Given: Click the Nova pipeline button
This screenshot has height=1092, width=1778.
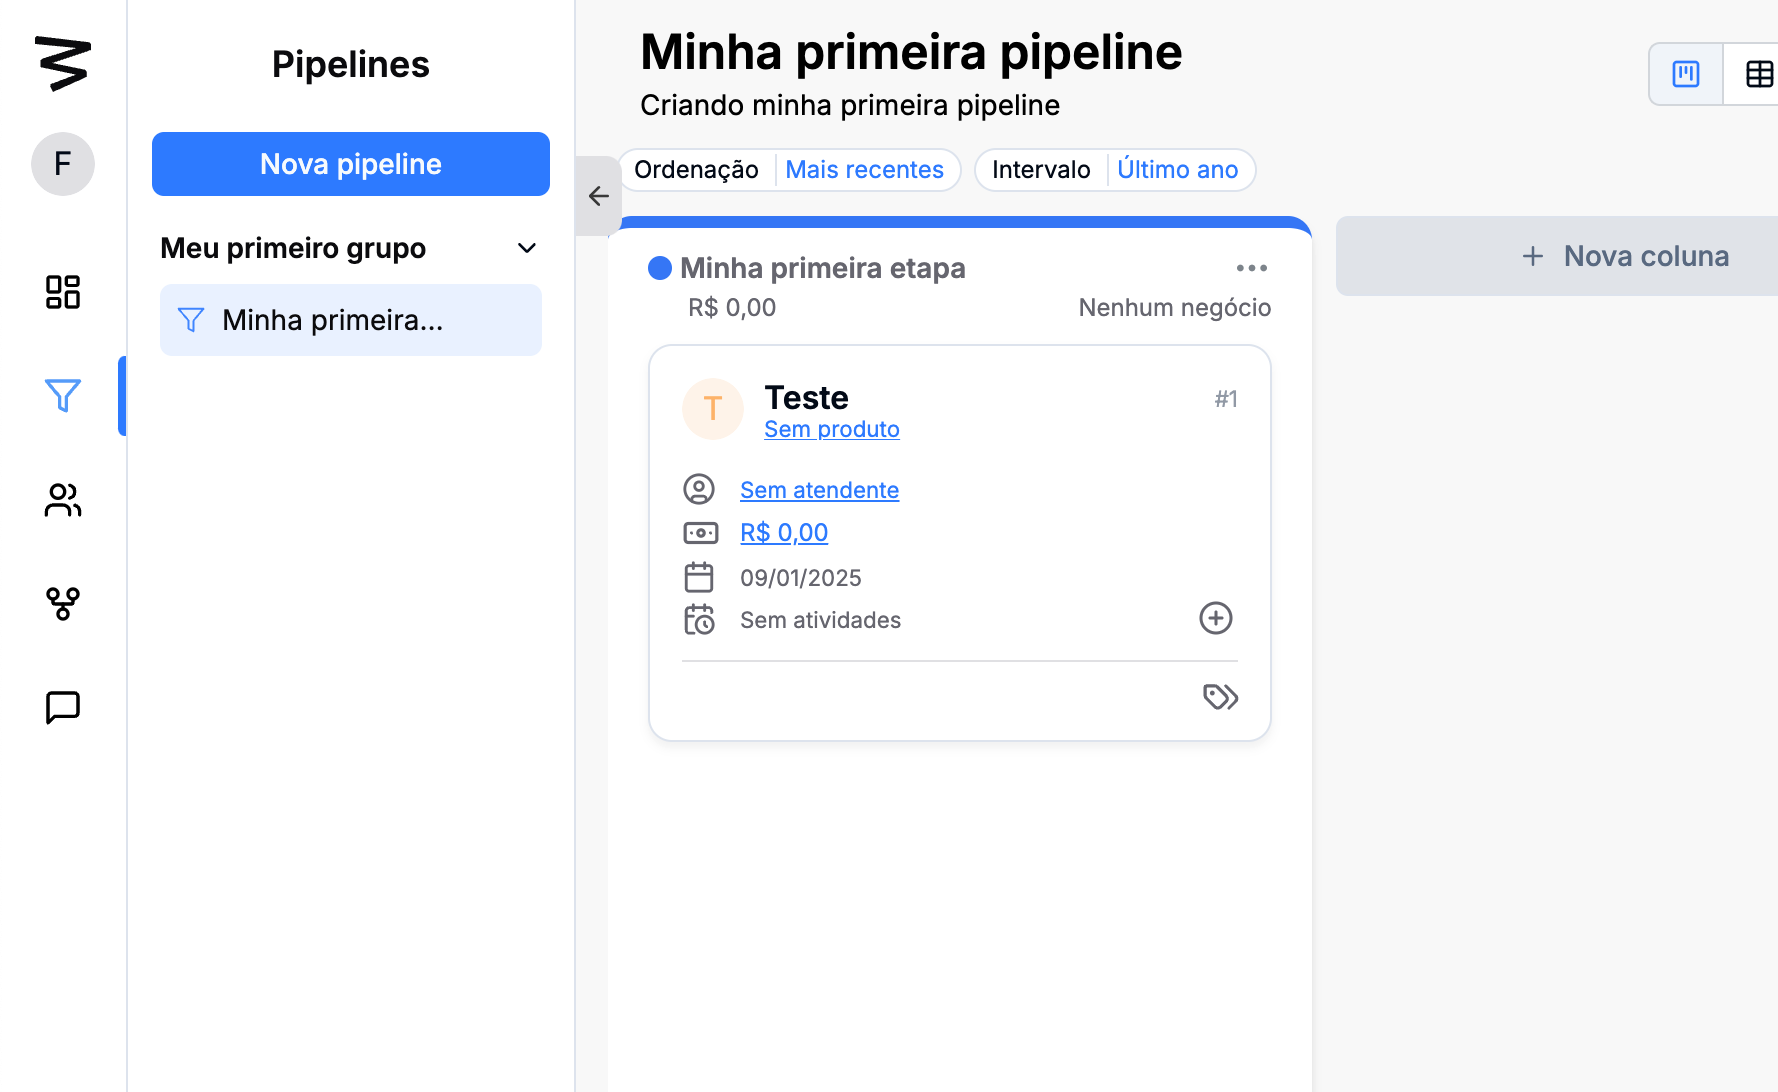Looking at the screenshot, I should (351, 164).
